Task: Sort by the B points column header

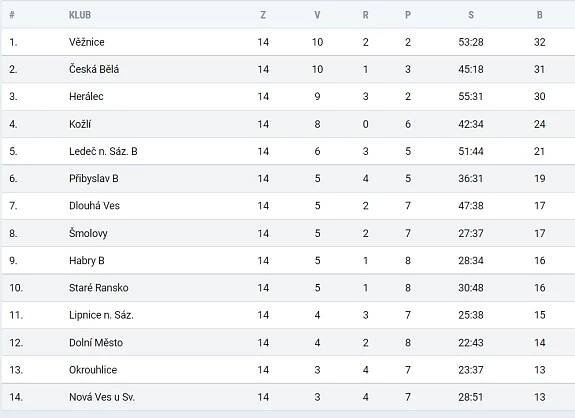Action: click(539, 15)
